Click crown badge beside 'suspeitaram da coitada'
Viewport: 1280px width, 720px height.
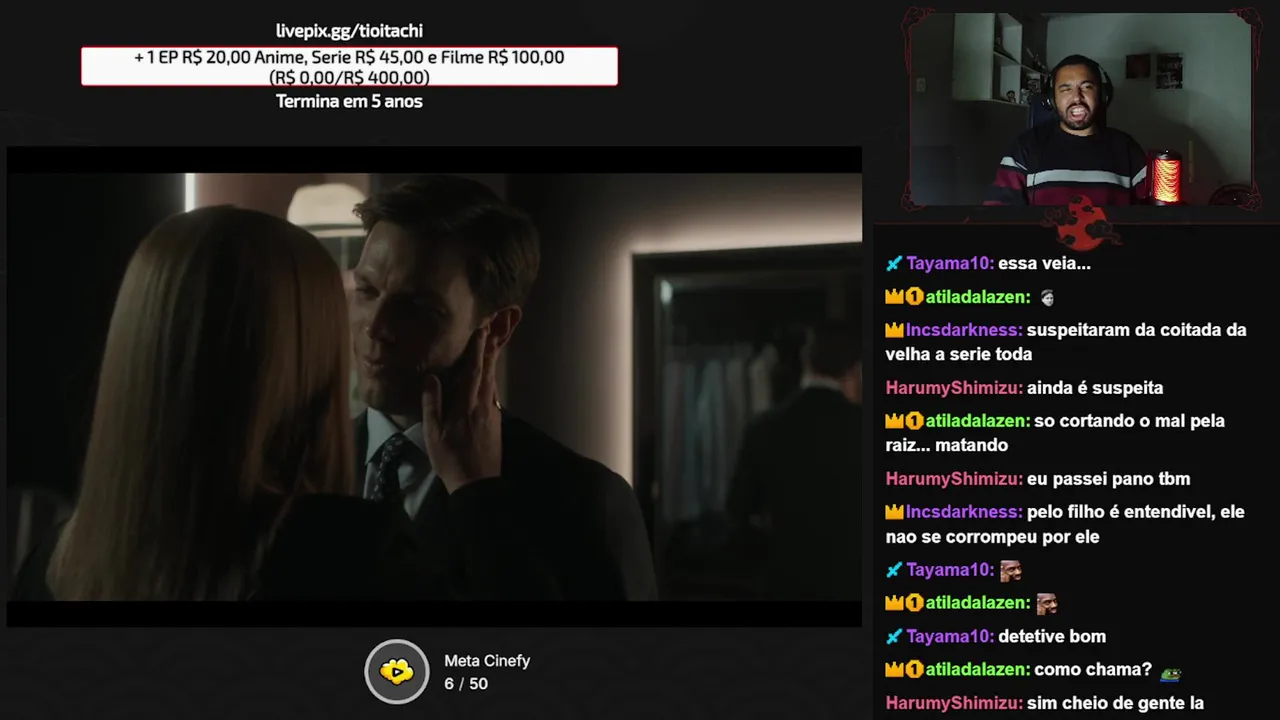[x=894, y=330]
